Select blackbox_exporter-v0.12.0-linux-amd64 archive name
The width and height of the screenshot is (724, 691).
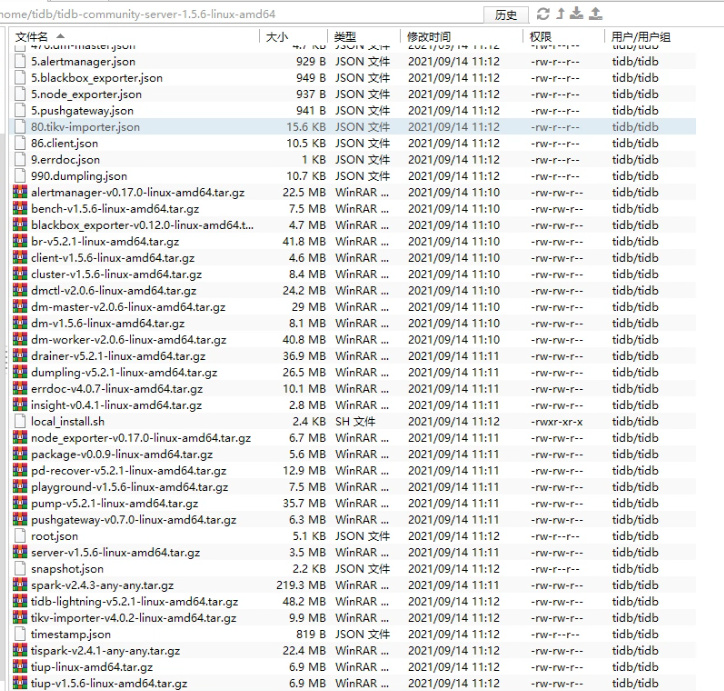pyautogui.click(x=142, y=225)
